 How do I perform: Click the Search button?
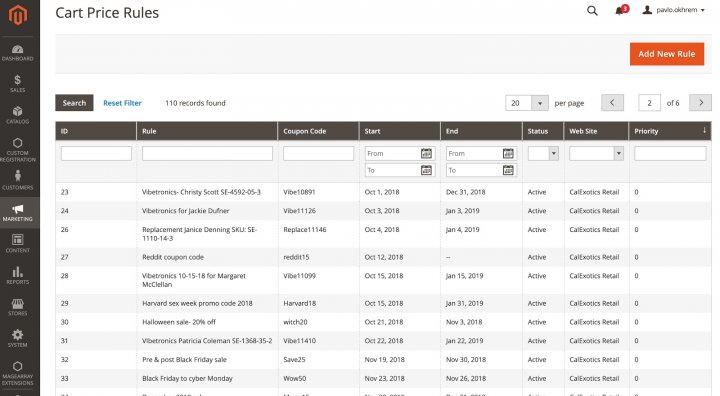click(x=74, y=103)
